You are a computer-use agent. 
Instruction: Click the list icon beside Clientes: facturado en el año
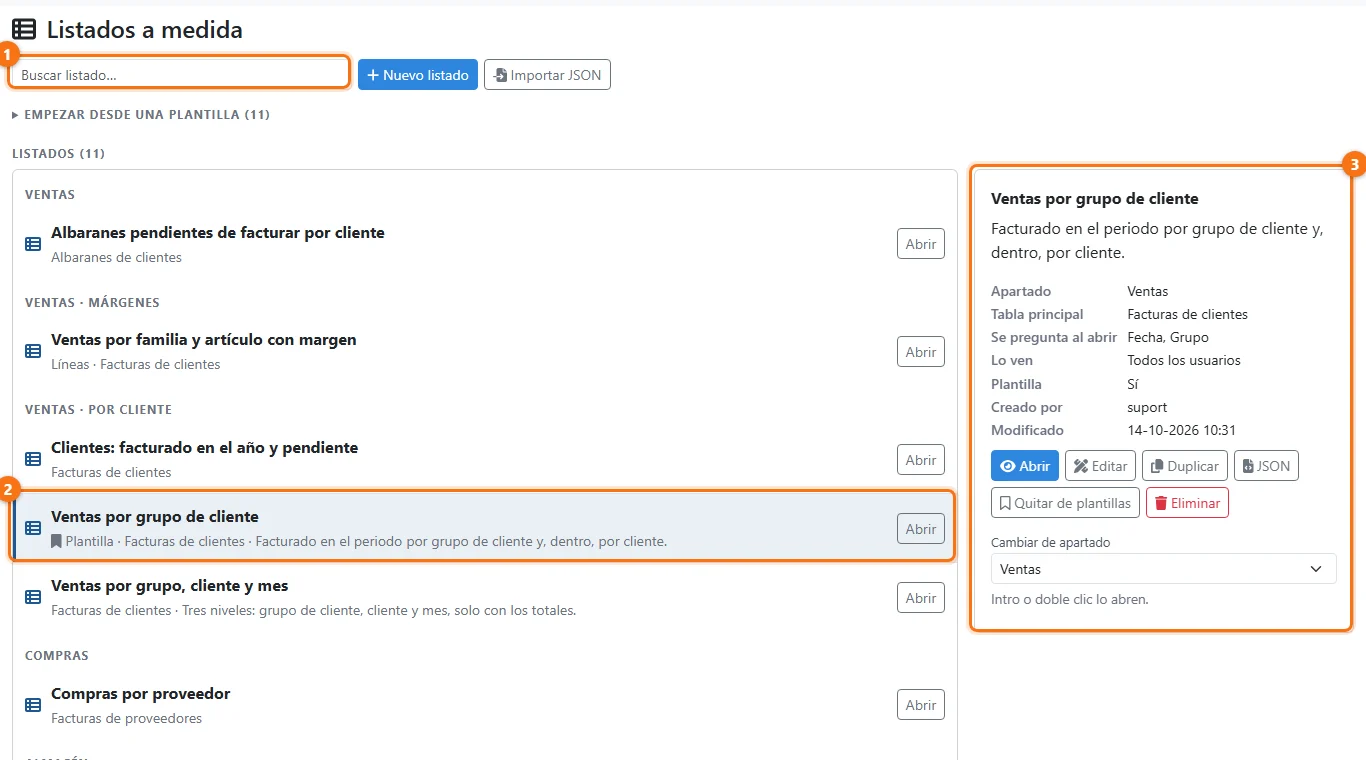pyautogui.click(x=33, y=459)
